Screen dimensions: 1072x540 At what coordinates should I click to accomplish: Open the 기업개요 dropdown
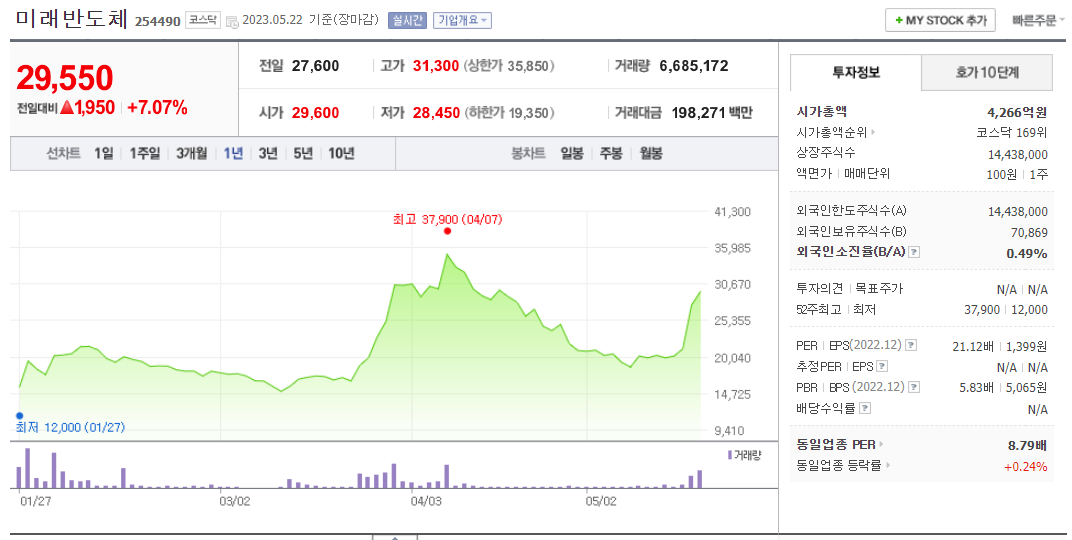[x=462, y=21]
